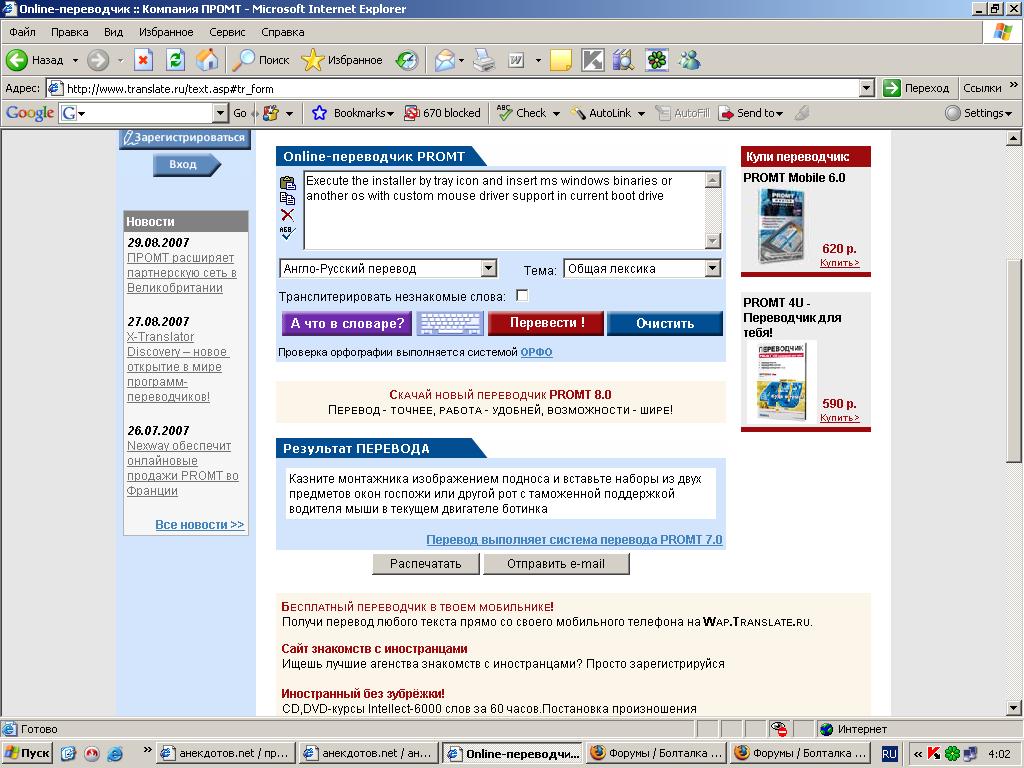Screen dimensions: 1024x768
Task: Click the Пуск Start button
Action: (x=27, y=753)
